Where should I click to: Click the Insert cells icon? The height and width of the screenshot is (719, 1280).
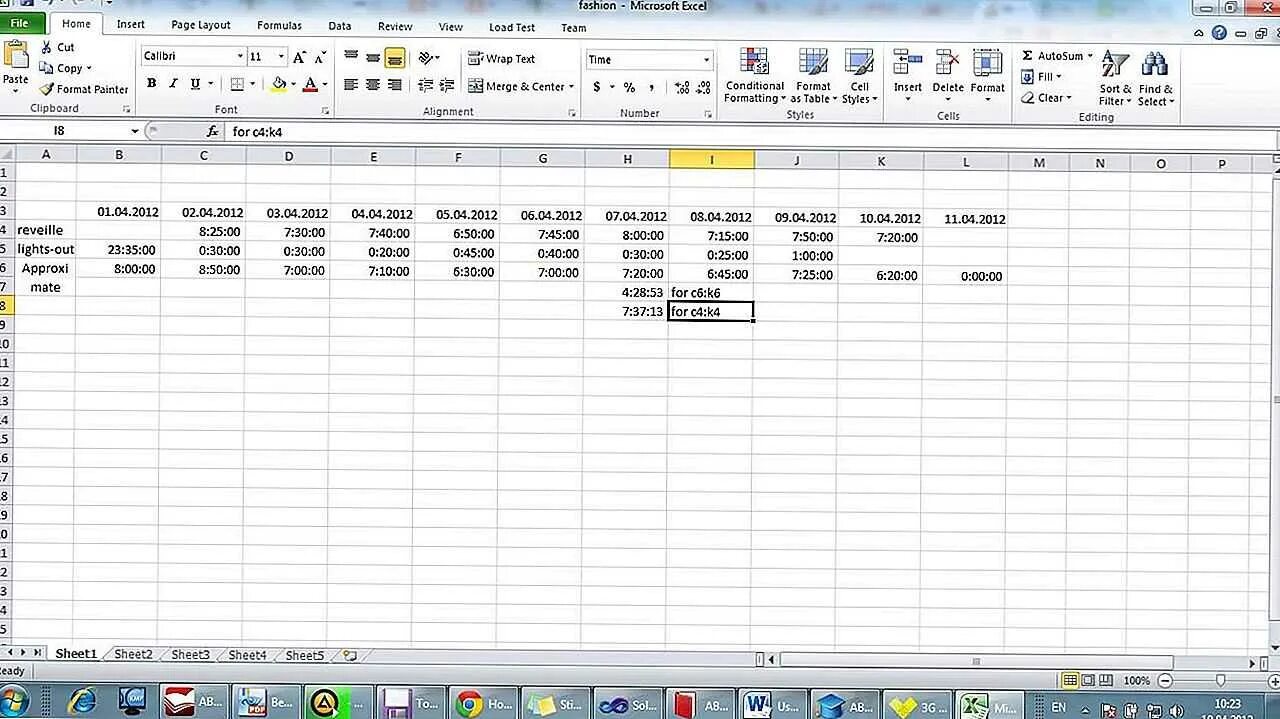pos(908,62)
